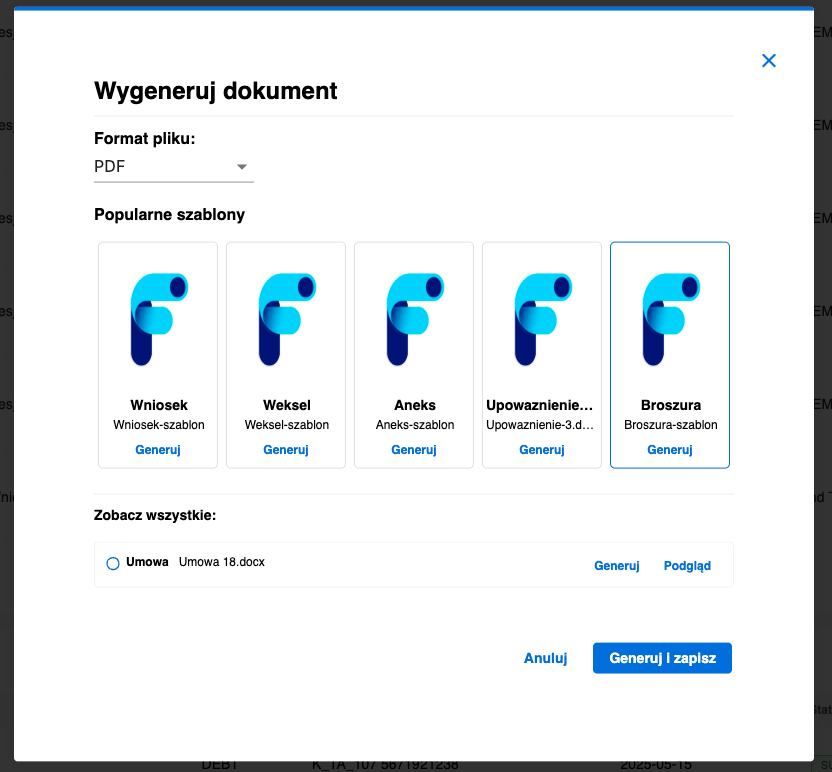Viewport: 832px width, 772px height.
Task: Open the file format dropdown
Action: click(241, 166)
